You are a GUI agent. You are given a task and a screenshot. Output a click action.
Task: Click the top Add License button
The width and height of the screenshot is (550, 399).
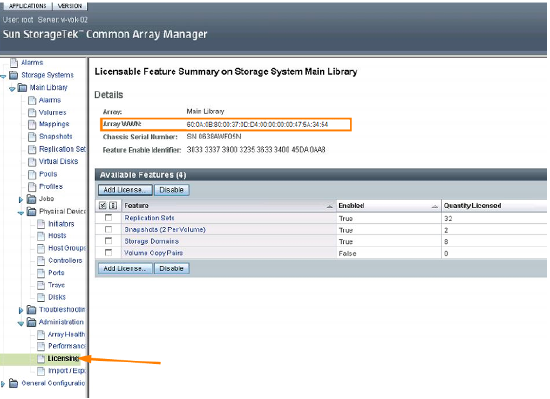(x=125, y=190)
